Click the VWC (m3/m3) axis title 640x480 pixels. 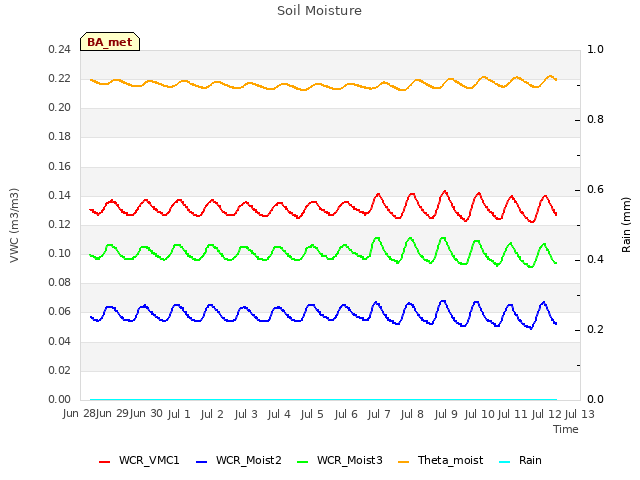pos(14,225)
